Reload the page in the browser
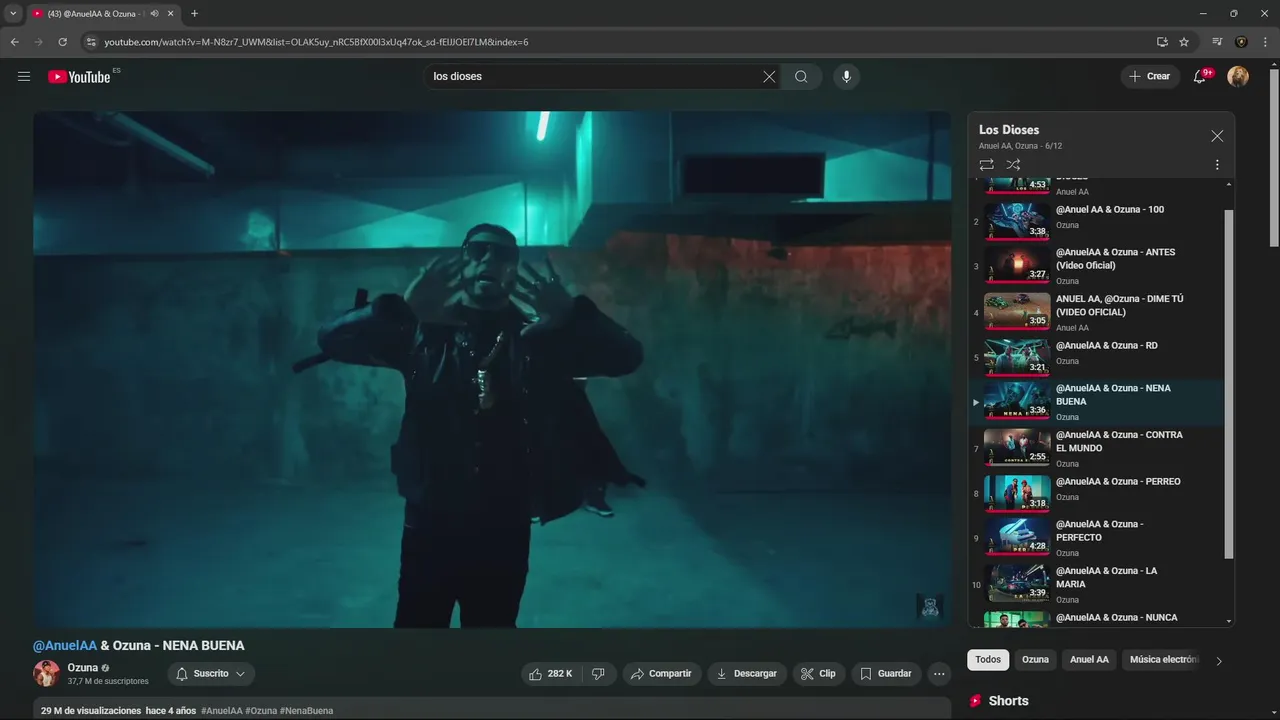Screen dimensions: 1280x720 point(62,42)
